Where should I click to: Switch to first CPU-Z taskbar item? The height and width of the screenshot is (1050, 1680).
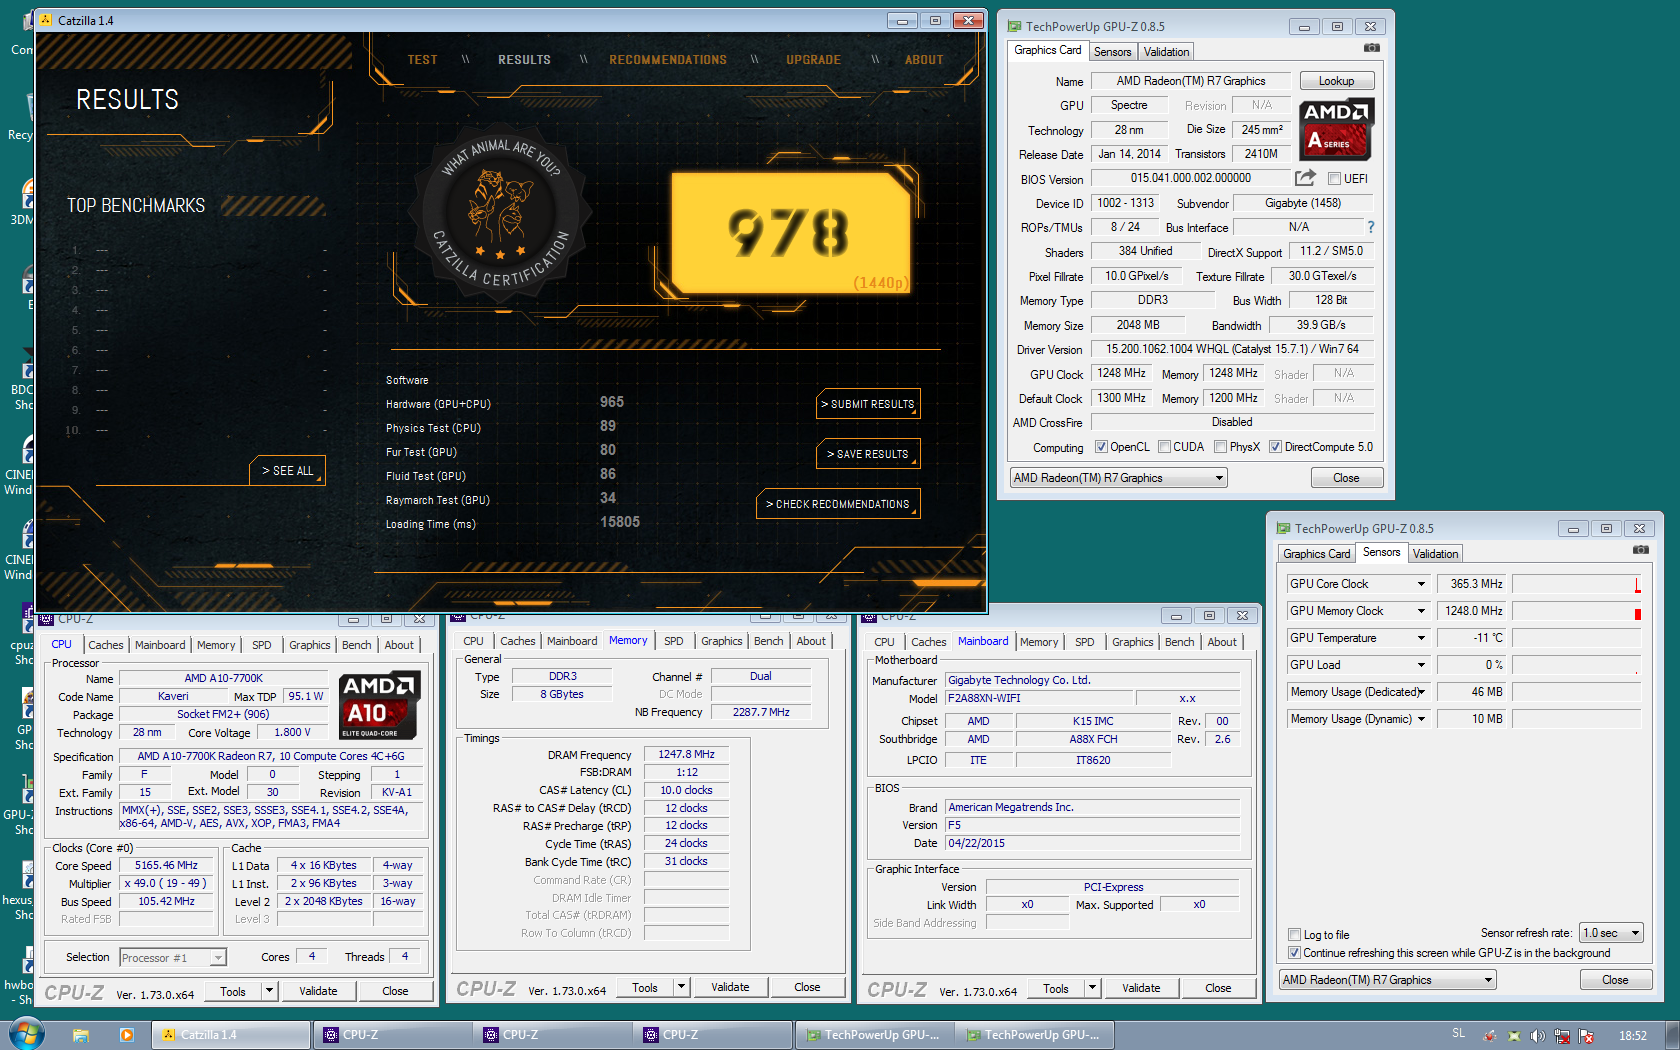(392, 1035)
